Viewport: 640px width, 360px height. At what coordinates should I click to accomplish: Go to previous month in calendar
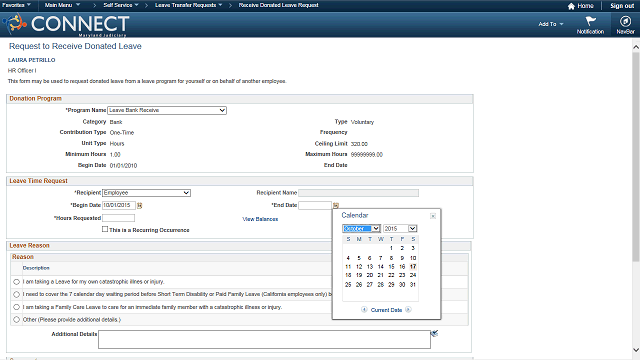click(364, 310)
